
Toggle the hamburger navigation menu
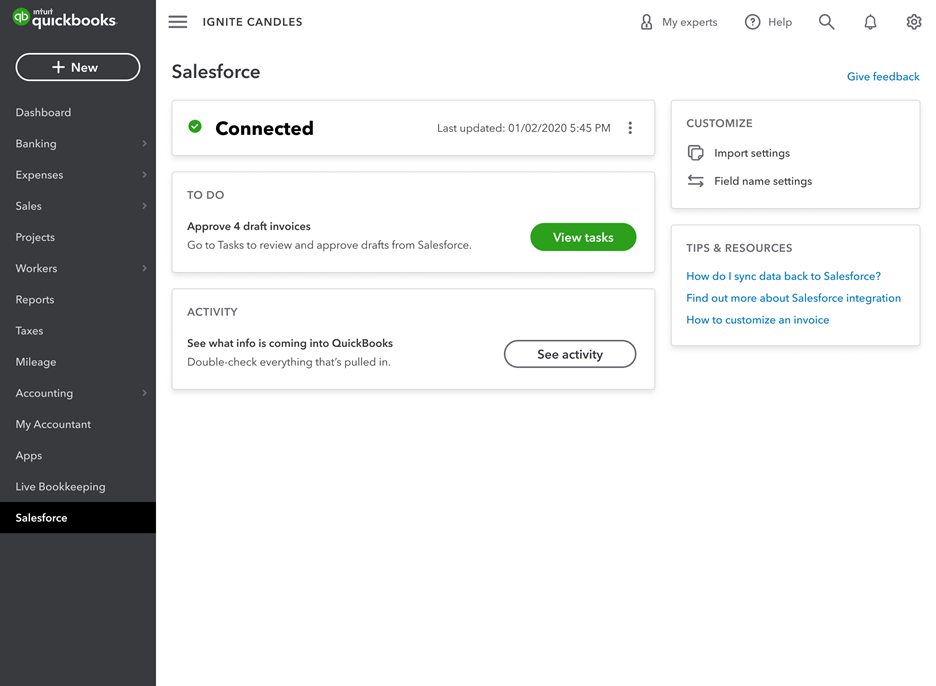coord(178,22)
